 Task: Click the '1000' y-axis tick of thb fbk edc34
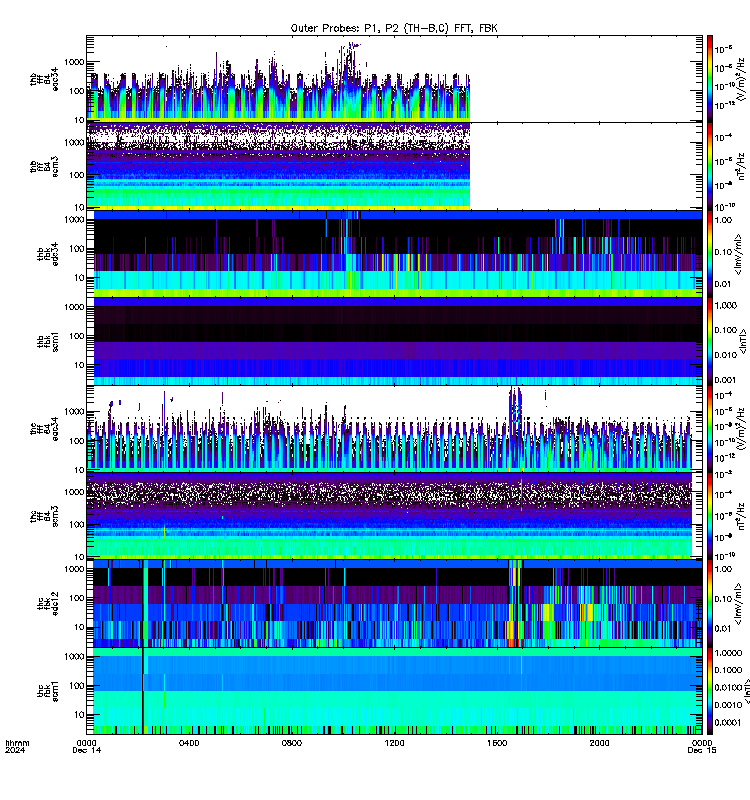(x=74, y=220)
